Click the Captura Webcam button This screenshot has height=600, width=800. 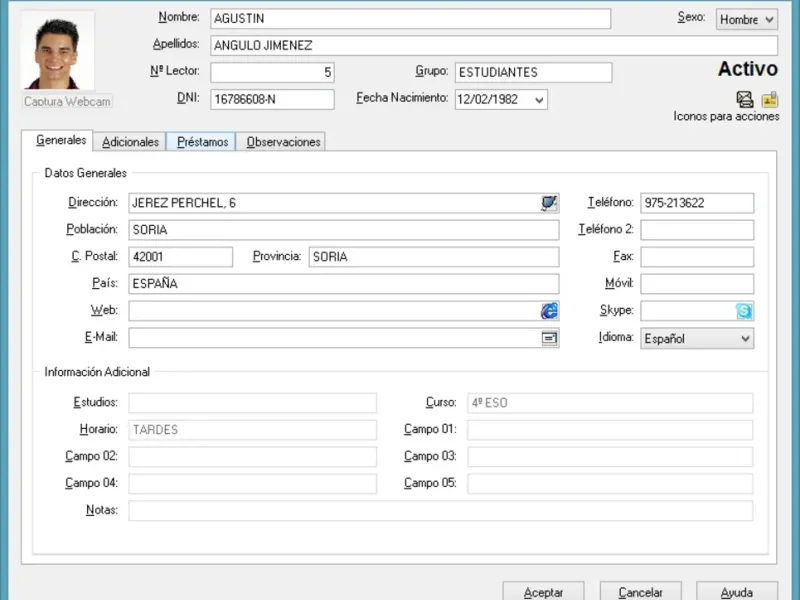pos(67,101)
